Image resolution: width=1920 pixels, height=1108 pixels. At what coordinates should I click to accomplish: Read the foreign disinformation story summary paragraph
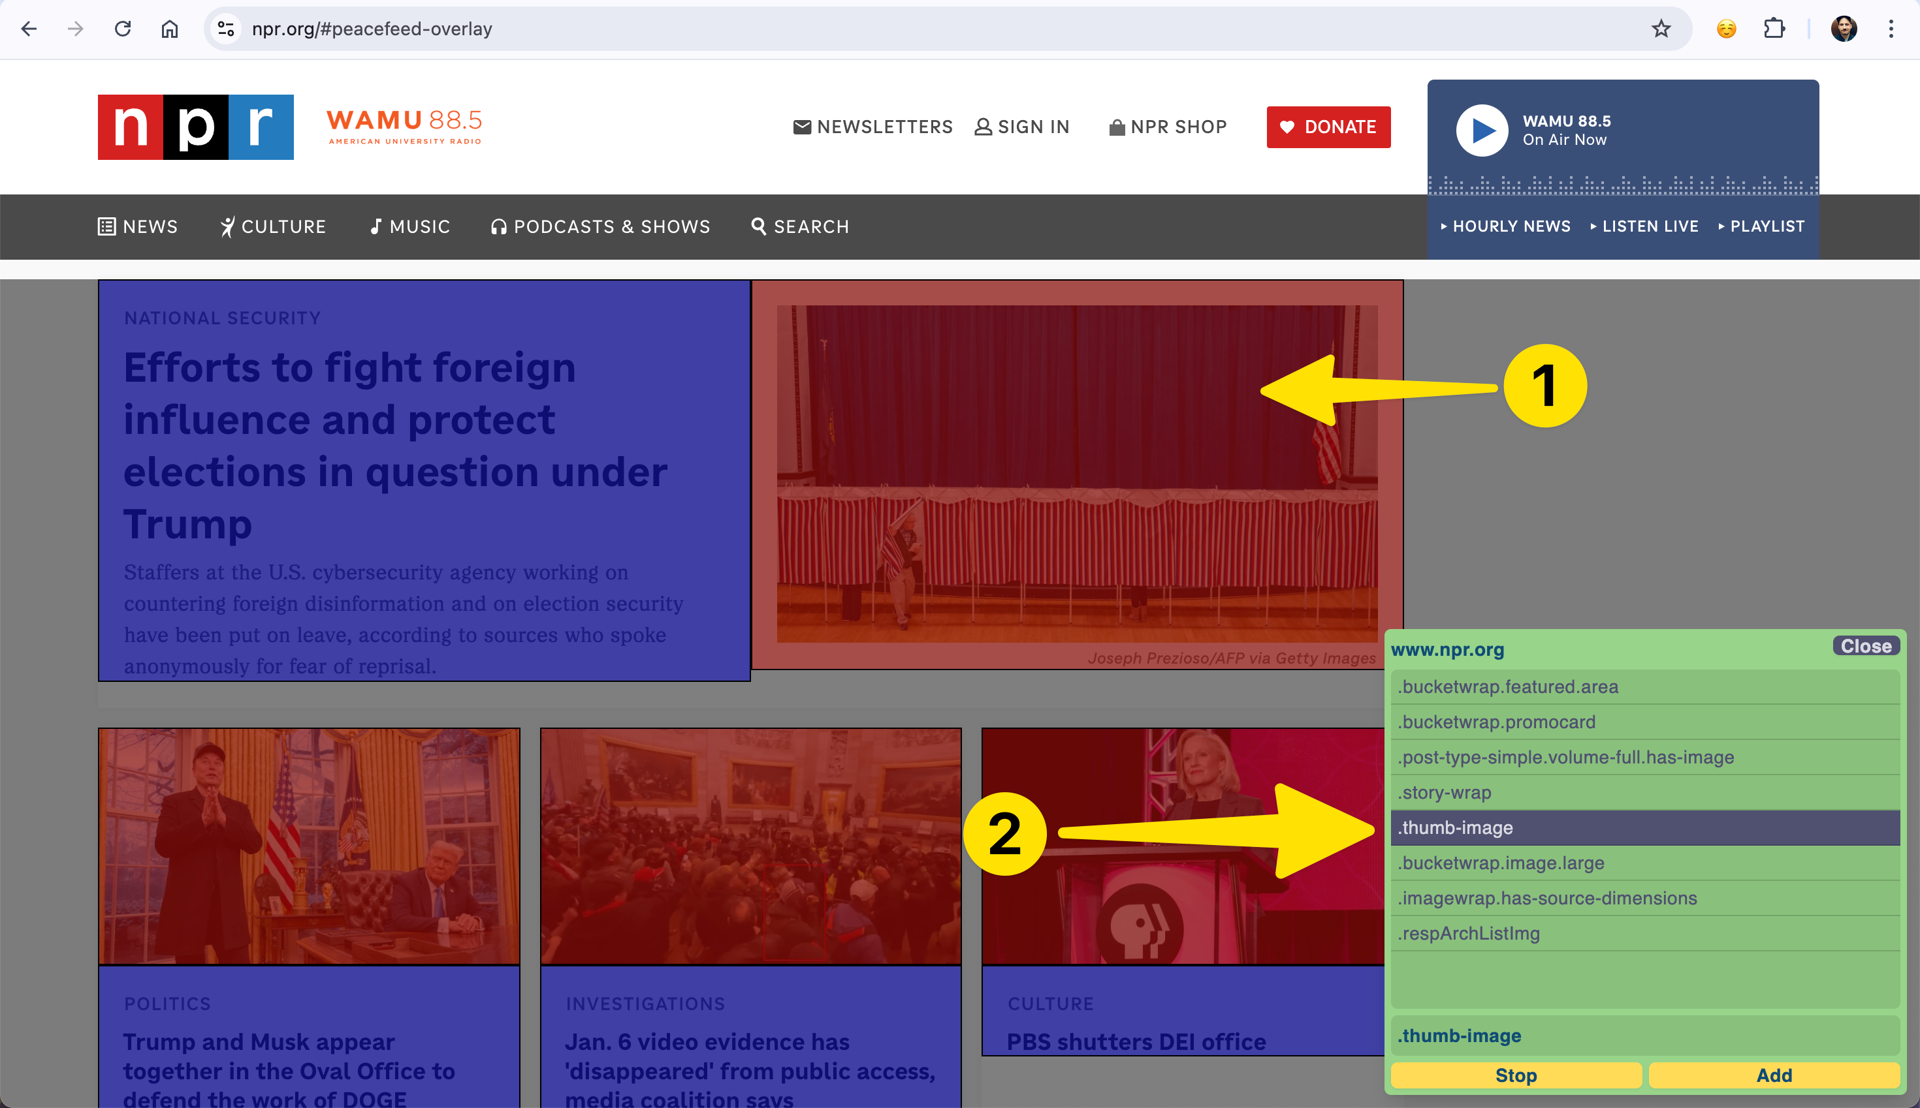click(x=404, y=619)
